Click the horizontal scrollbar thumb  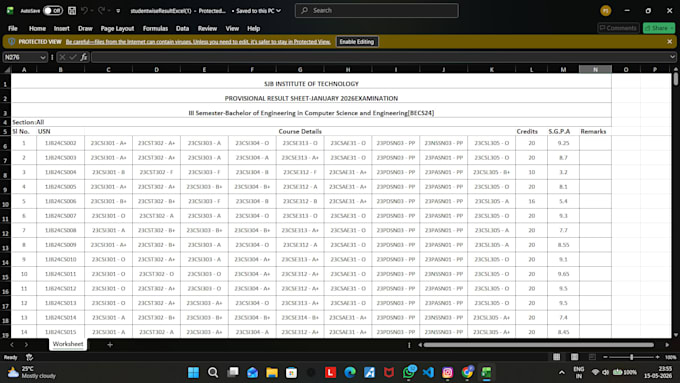(538, 345)
